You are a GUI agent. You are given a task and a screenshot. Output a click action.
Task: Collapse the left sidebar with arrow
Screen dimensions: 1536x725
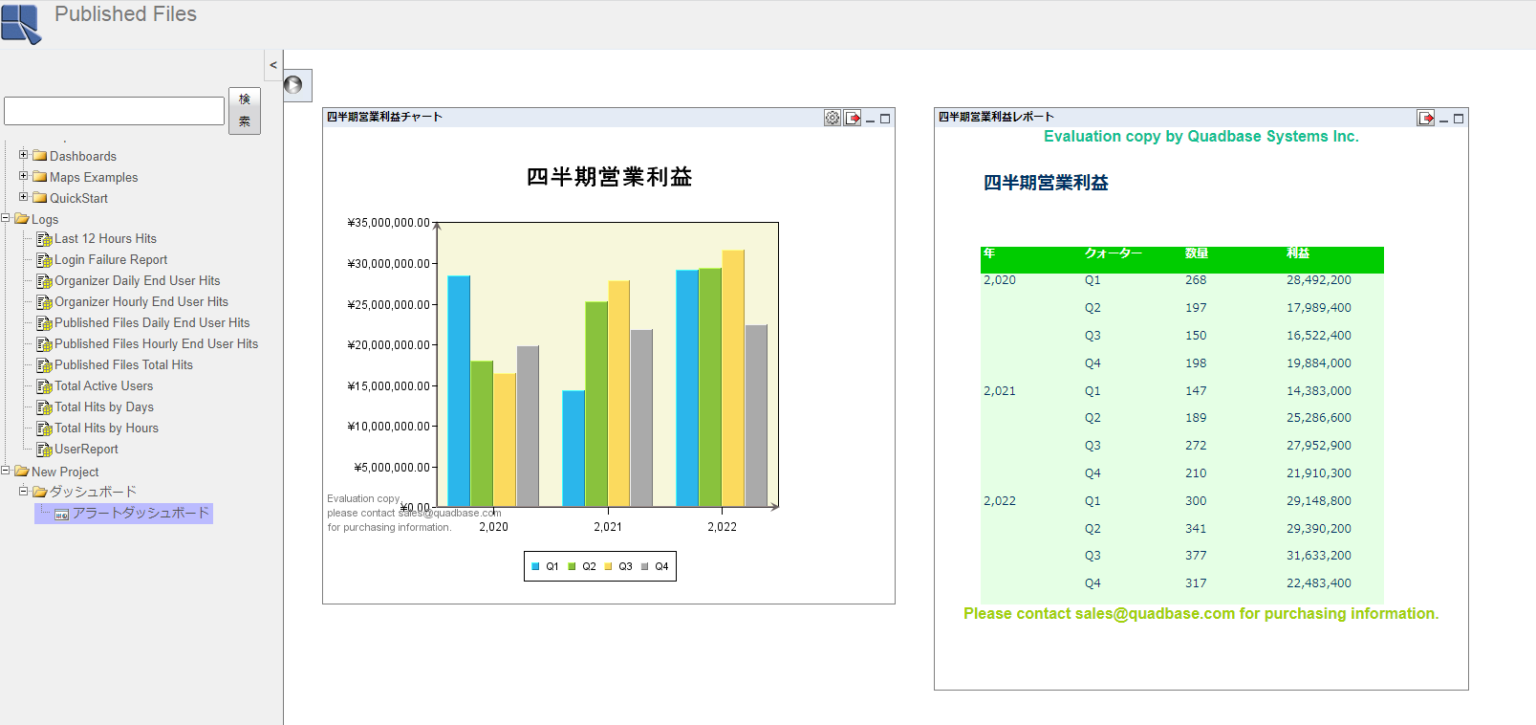pyautogui.click(x=273, y=65)
